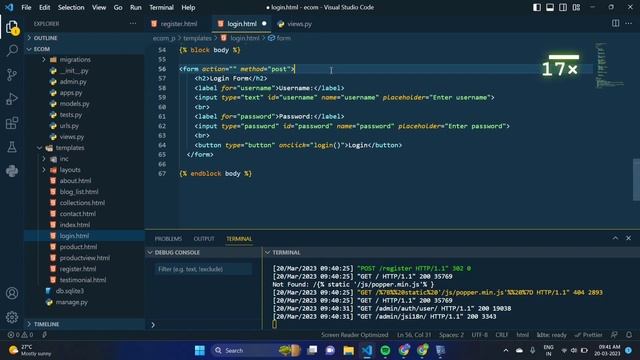This screenshot has height=360, width=640.
Task: Click Ln 56 cursor position status
Action: click(x=414, y=335)
